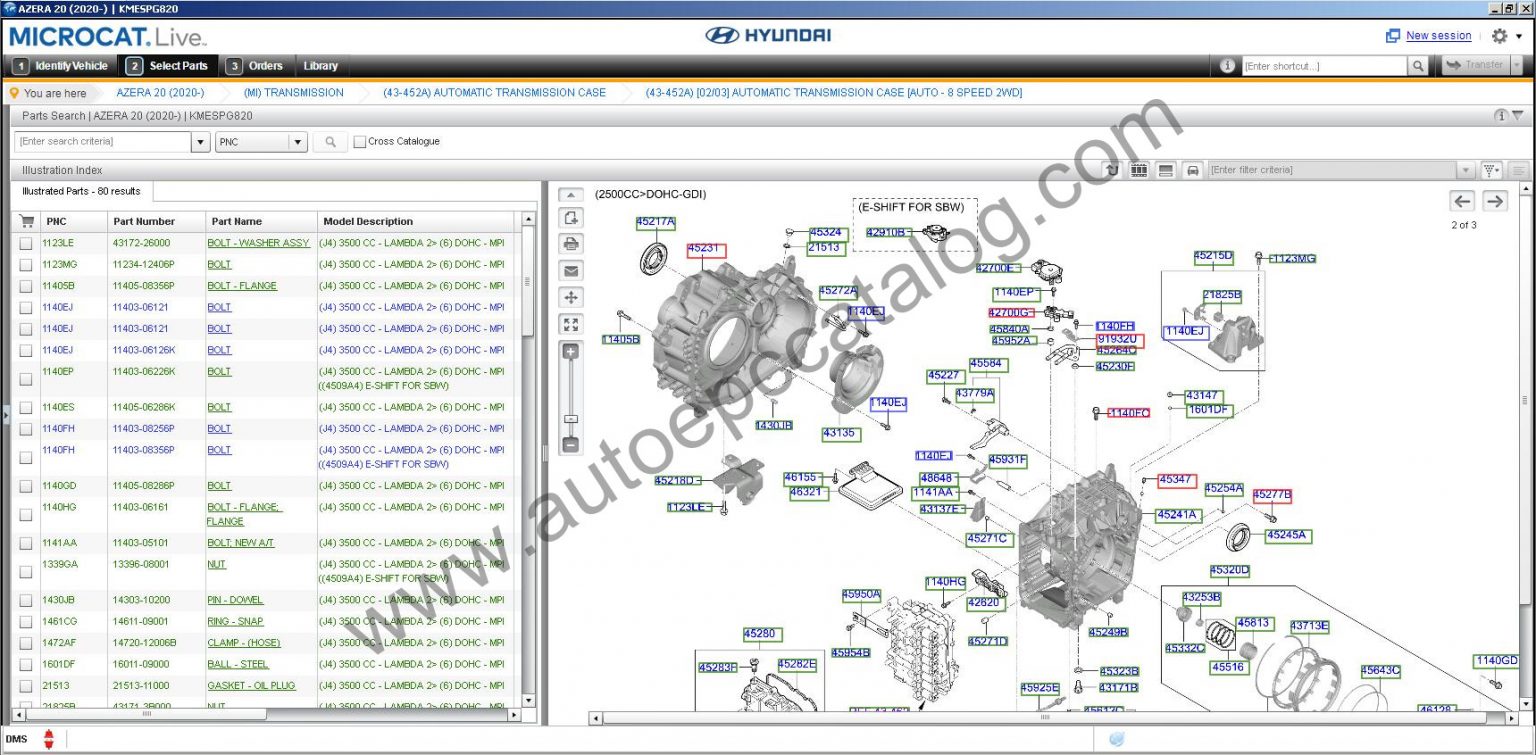Go to next illustration with right arrow
1536x755 pixels.
pyautogui.click(x=1494, y=201)
